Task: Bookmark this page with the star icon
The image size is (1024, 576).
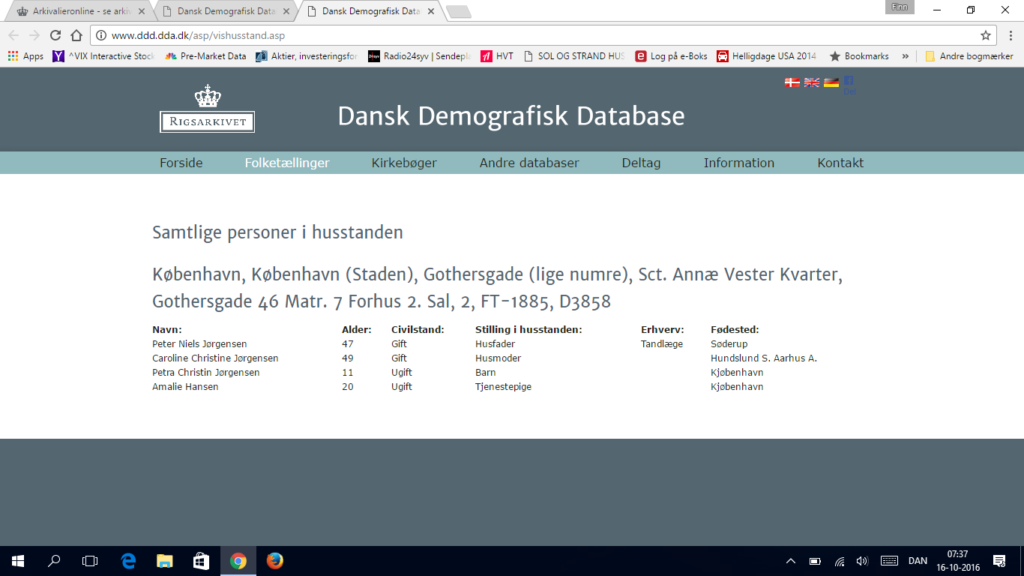Action: [985, 35]
